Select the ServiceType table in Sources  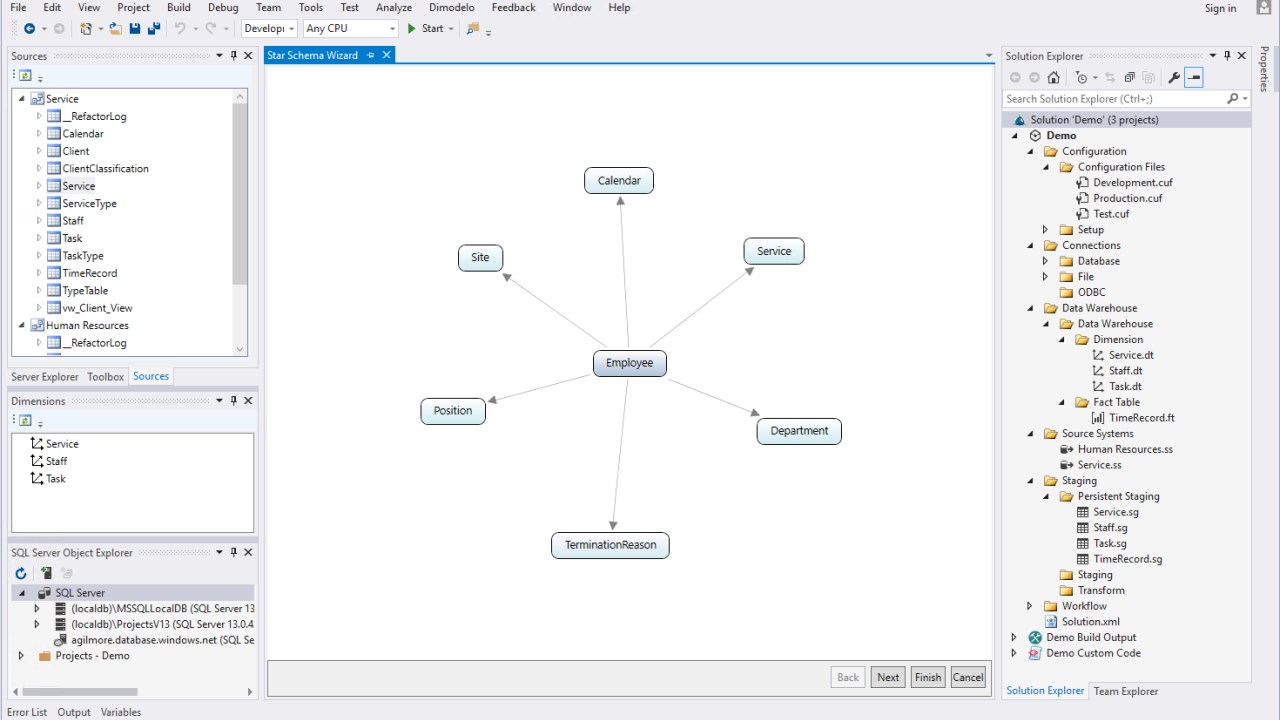89,203
